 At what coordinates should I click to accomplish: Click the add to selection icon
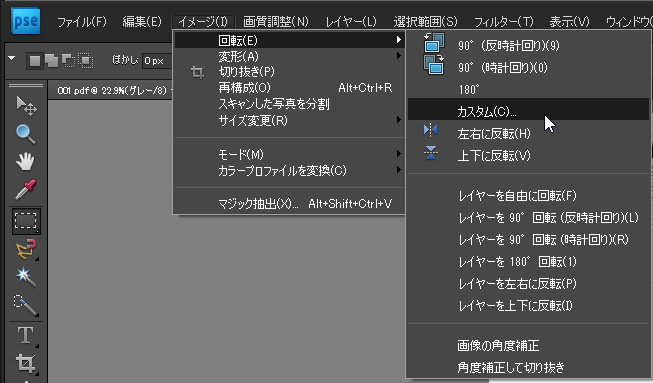tap(52, 61)
